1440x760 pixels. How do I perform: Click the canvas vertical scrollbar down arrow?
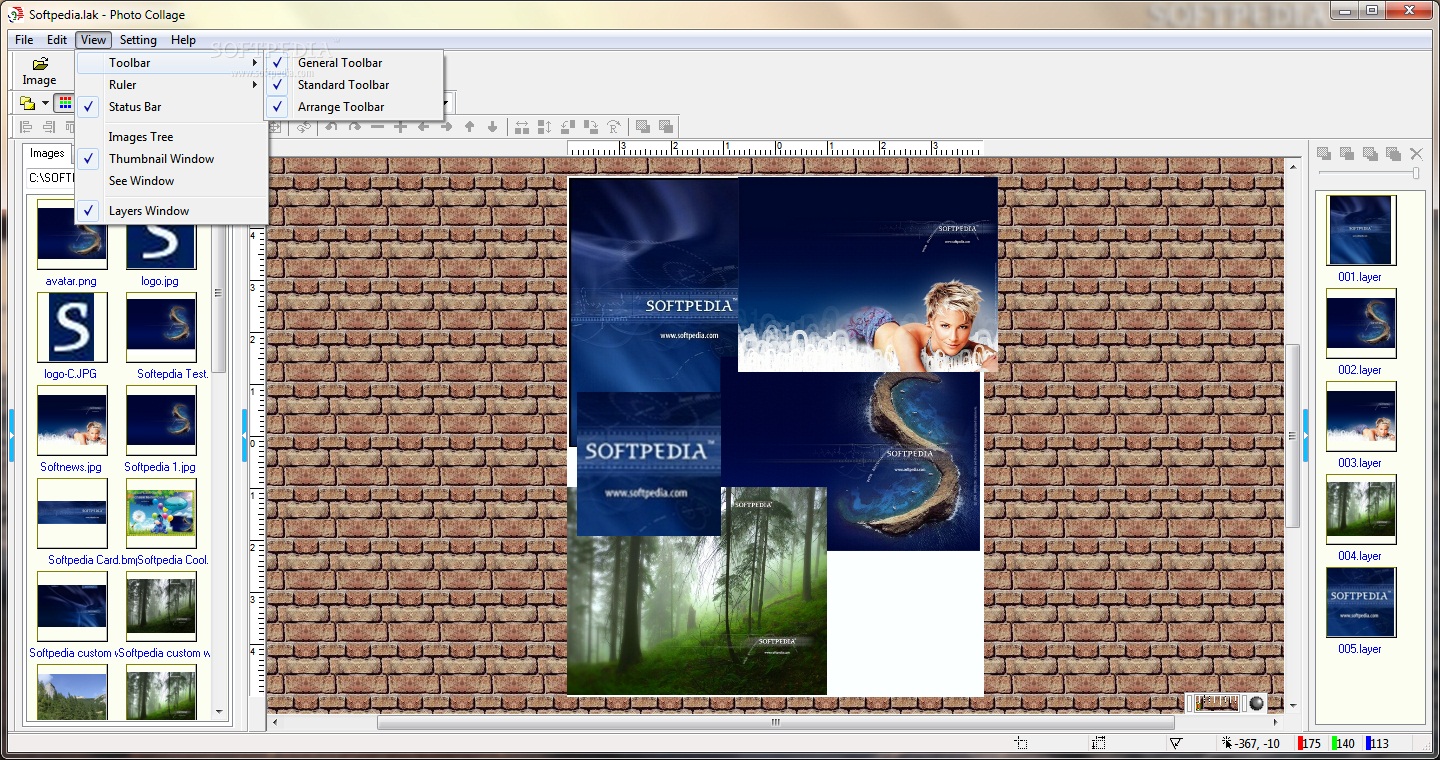coord(1293,705)
